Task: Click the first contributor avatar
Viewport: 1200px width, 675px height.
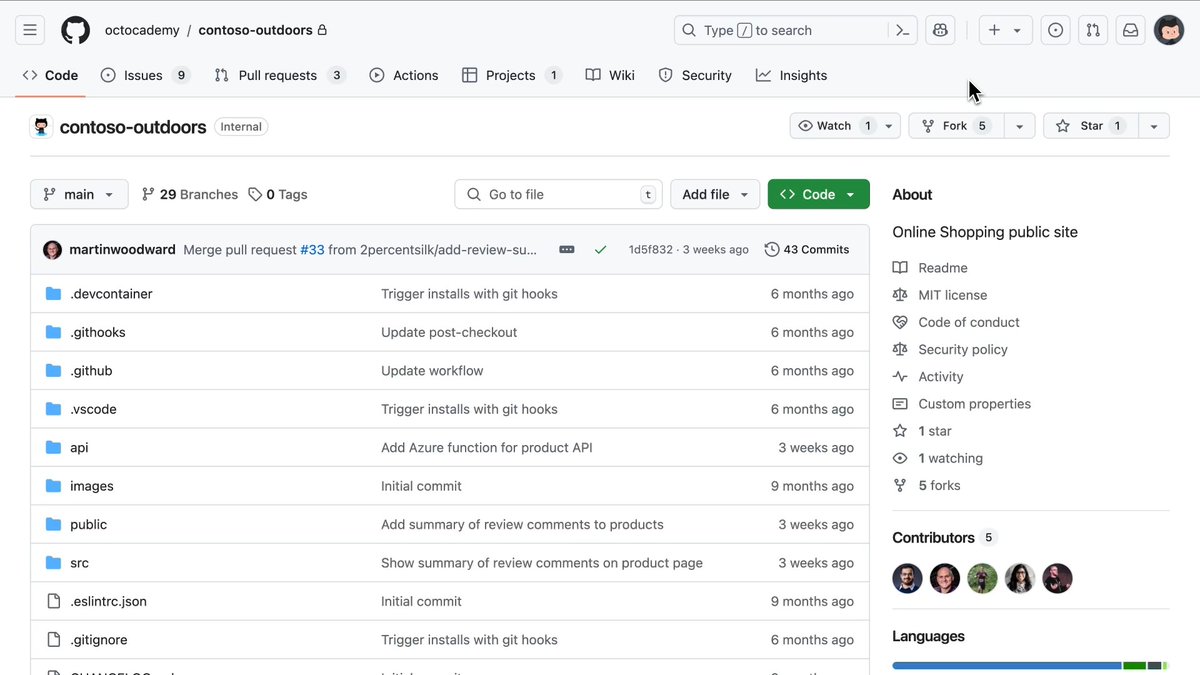Action: [908, 578]
